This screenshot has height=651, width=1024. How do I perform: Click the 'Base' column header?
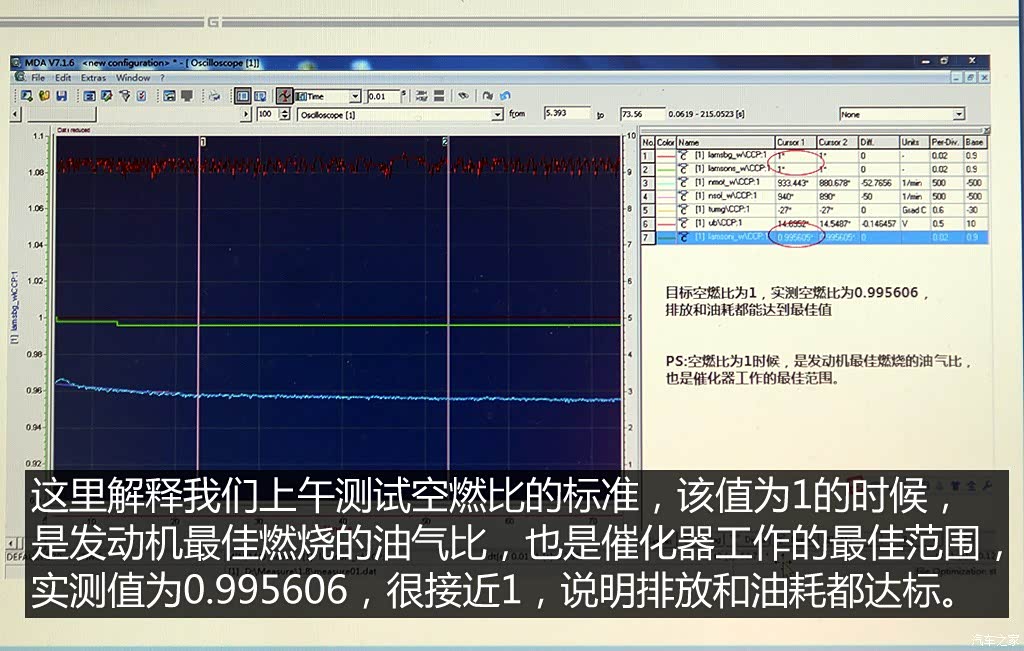[975, 142]
